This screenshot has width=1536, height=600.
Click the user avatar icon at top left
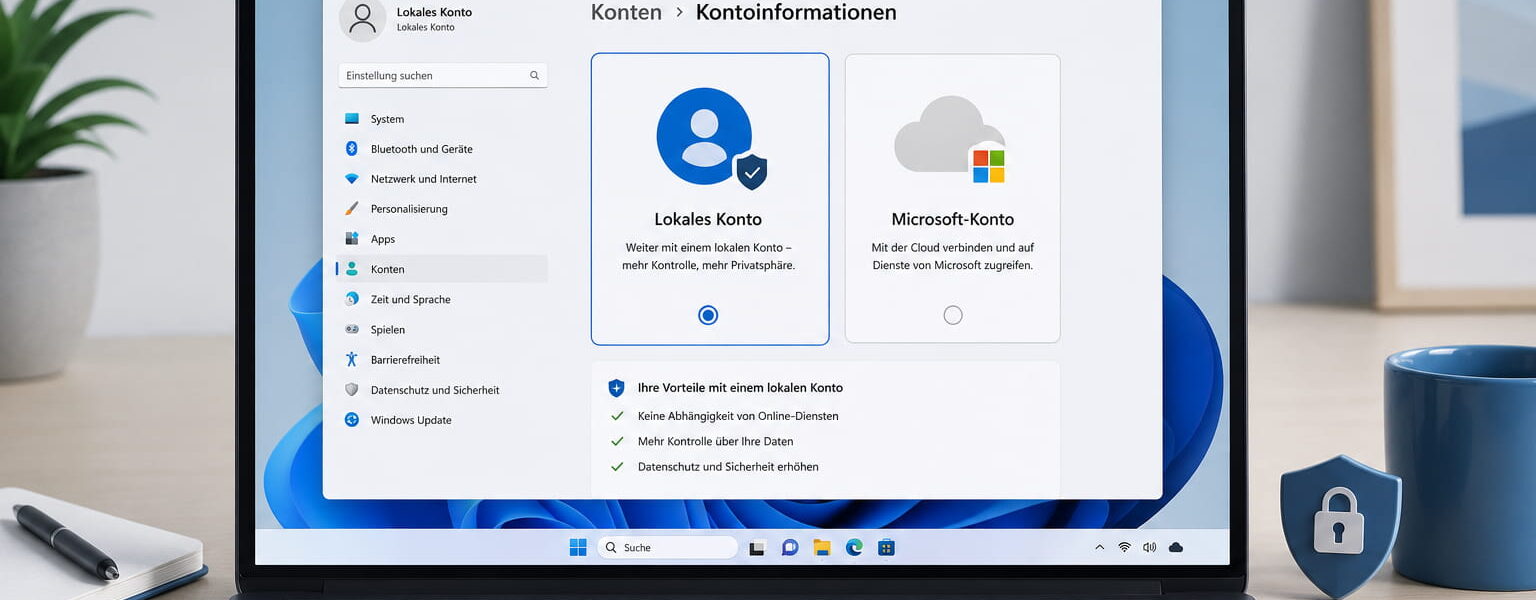(x=362, y=18)
